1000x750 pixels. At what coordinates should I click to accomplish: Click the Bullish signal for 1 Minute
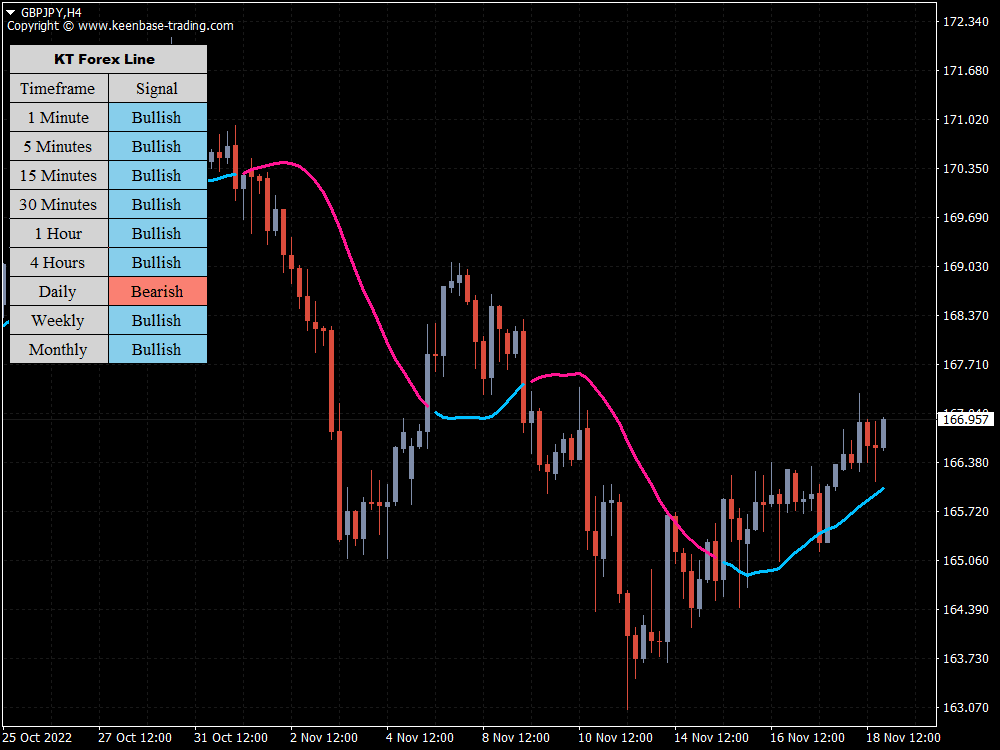click(158, 117)
